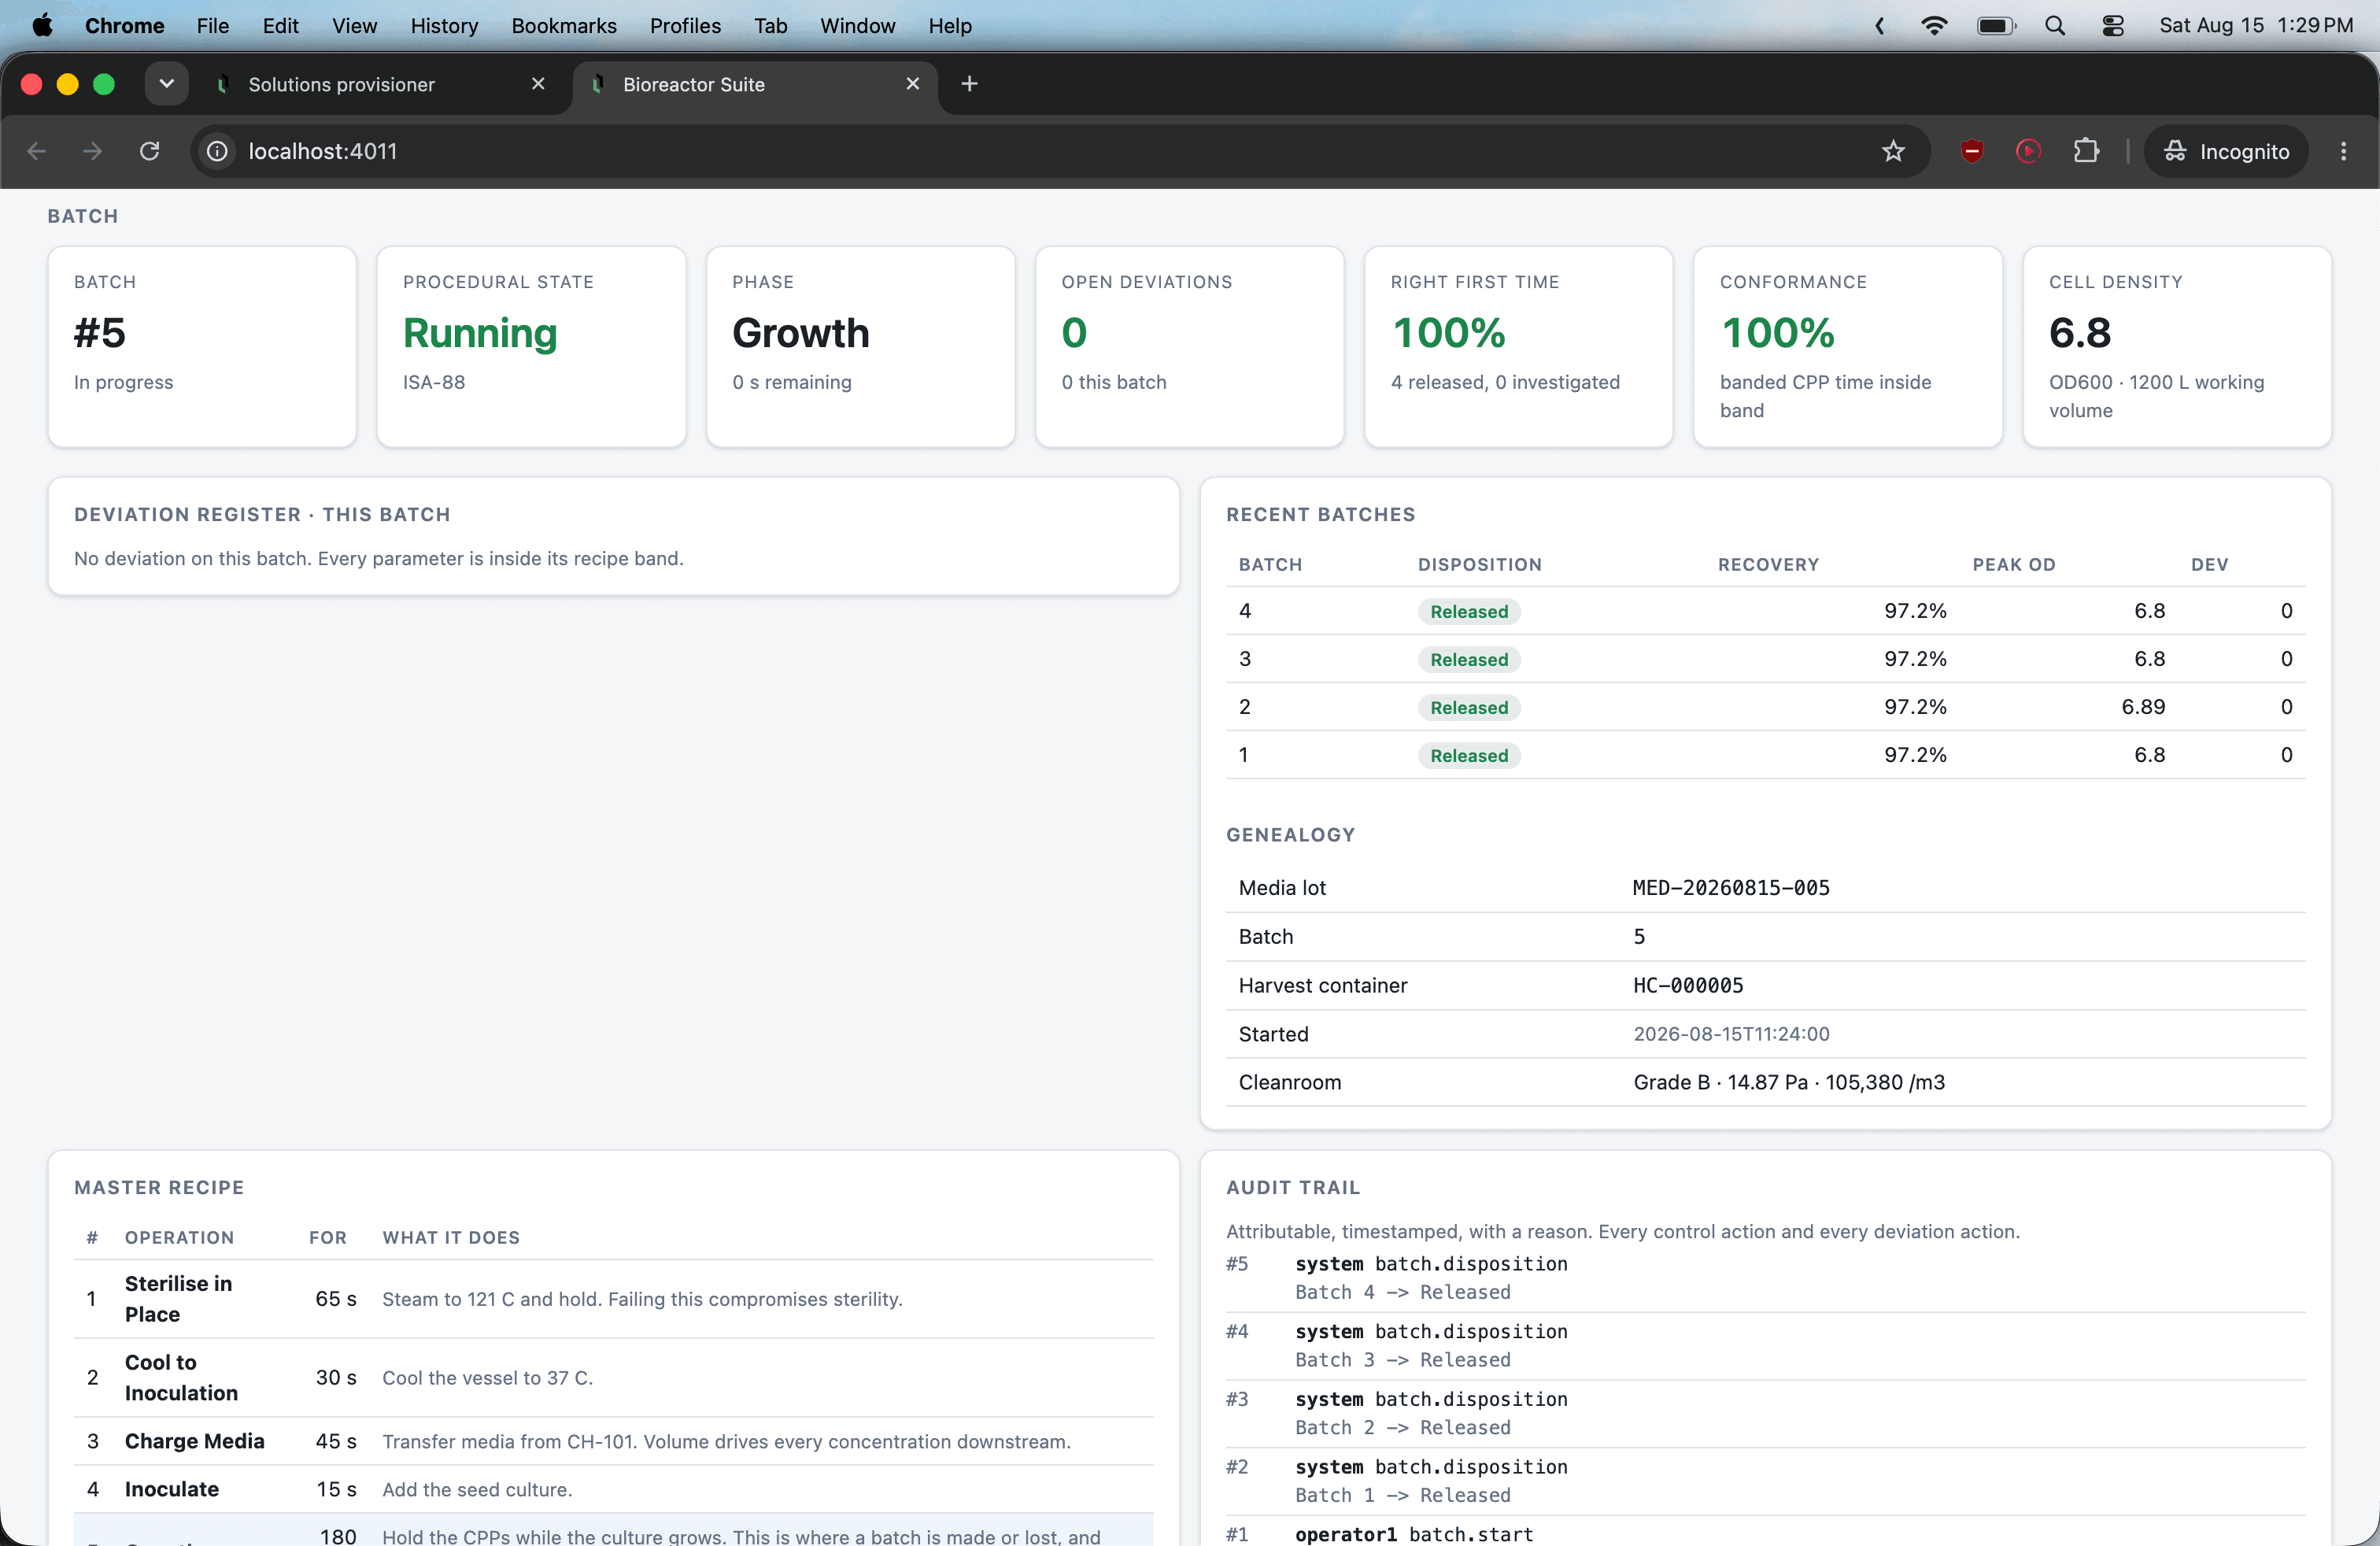Click the Apple menu icon
This screenshot has width=2380, height=1546.
point(42,26)
